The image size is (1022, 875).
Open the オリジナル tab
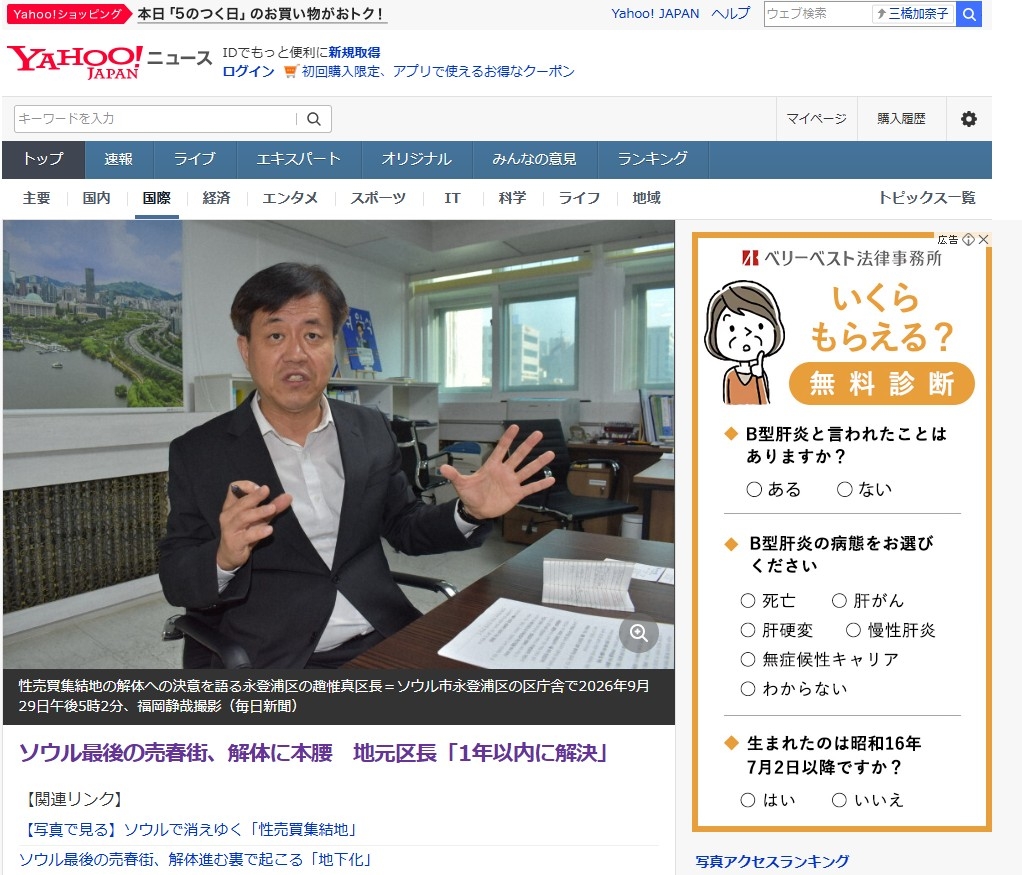(x=416, y=160)
